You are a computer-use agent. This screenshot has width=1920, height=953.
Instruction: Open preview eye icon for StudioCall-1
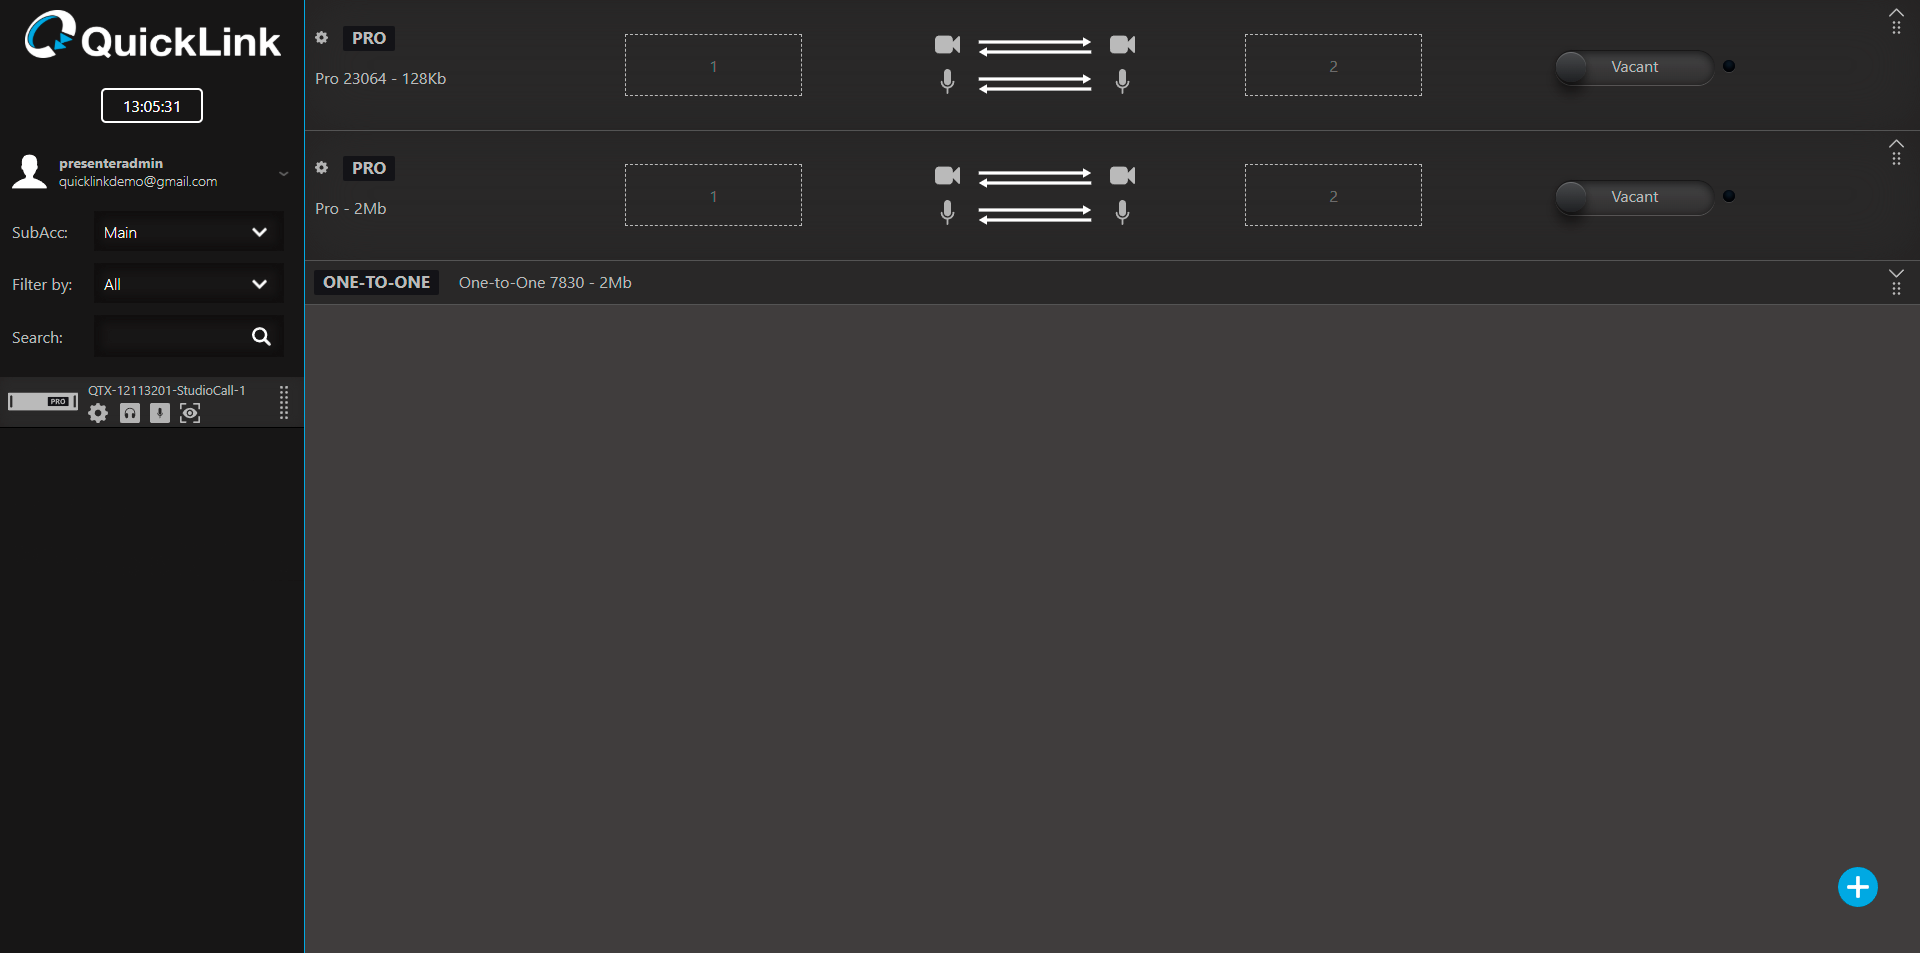[190, 413]
